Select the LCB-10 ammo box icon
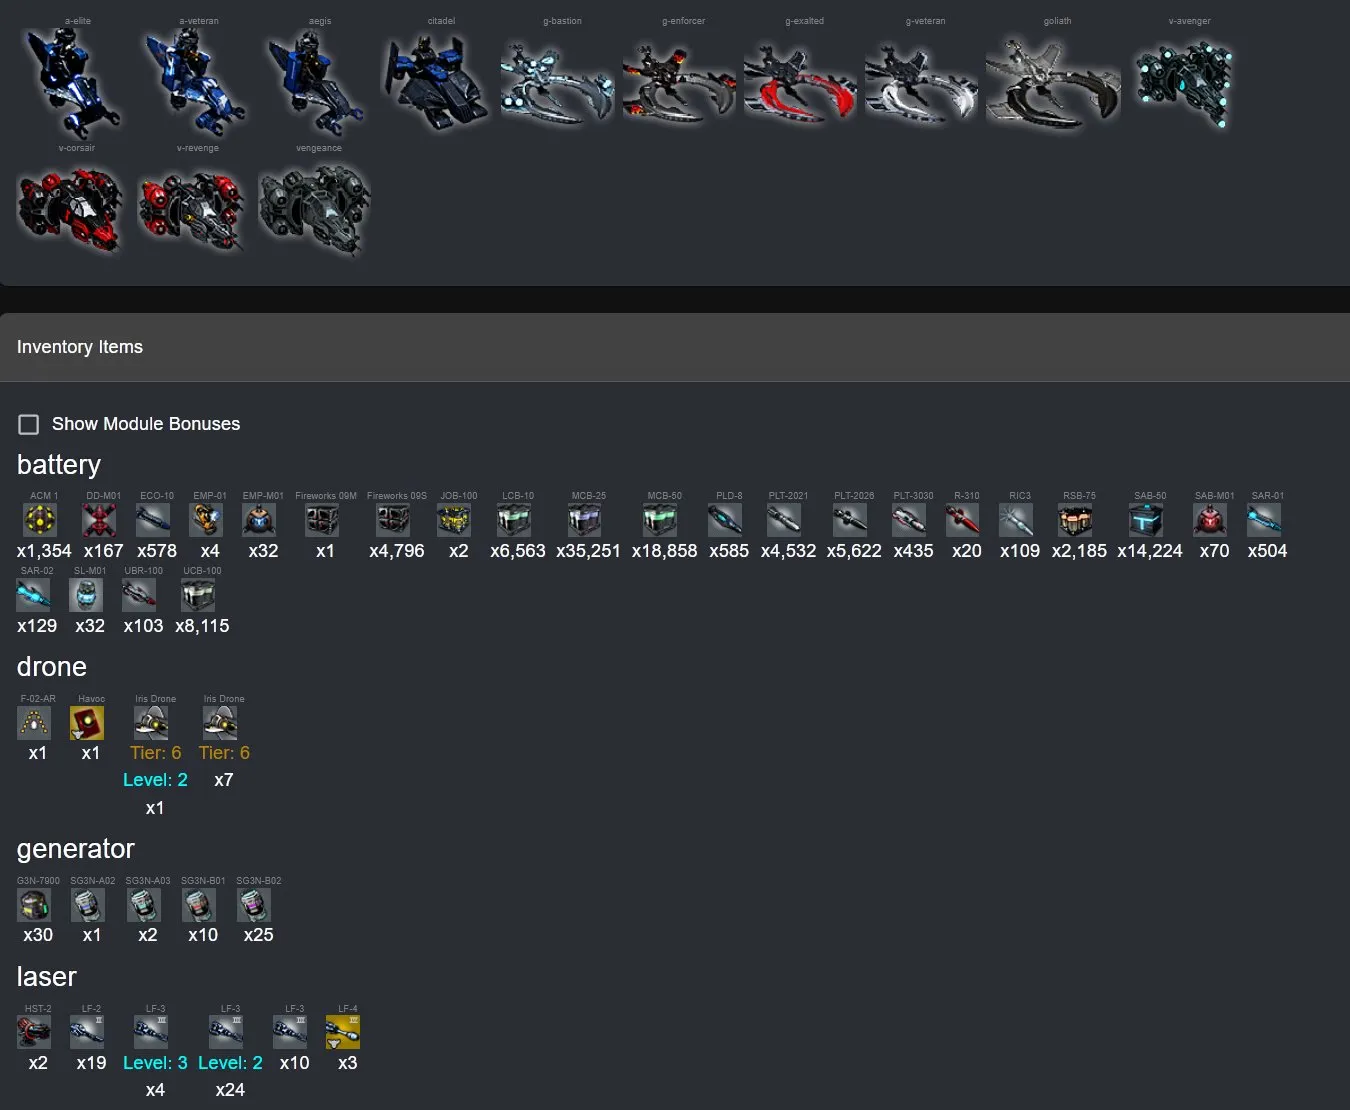 point(514,520)
